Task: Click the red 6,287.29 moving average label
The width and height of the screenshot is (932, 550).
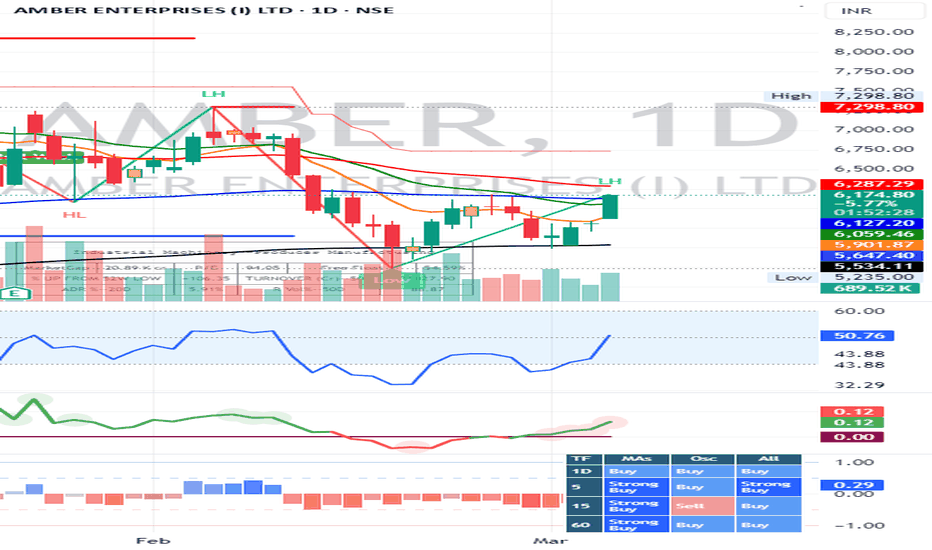Action: (871, 184)
